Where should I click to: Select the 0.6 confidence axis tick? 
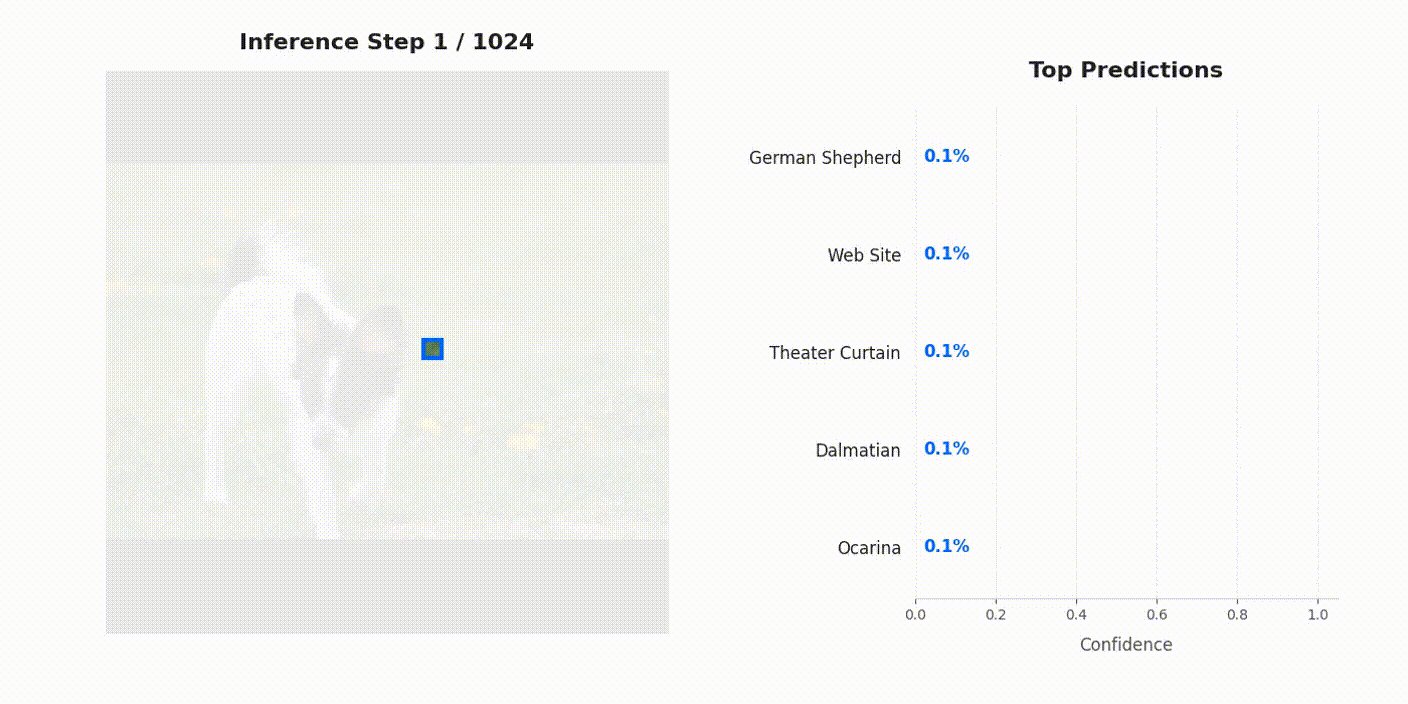pos(1157,615)
